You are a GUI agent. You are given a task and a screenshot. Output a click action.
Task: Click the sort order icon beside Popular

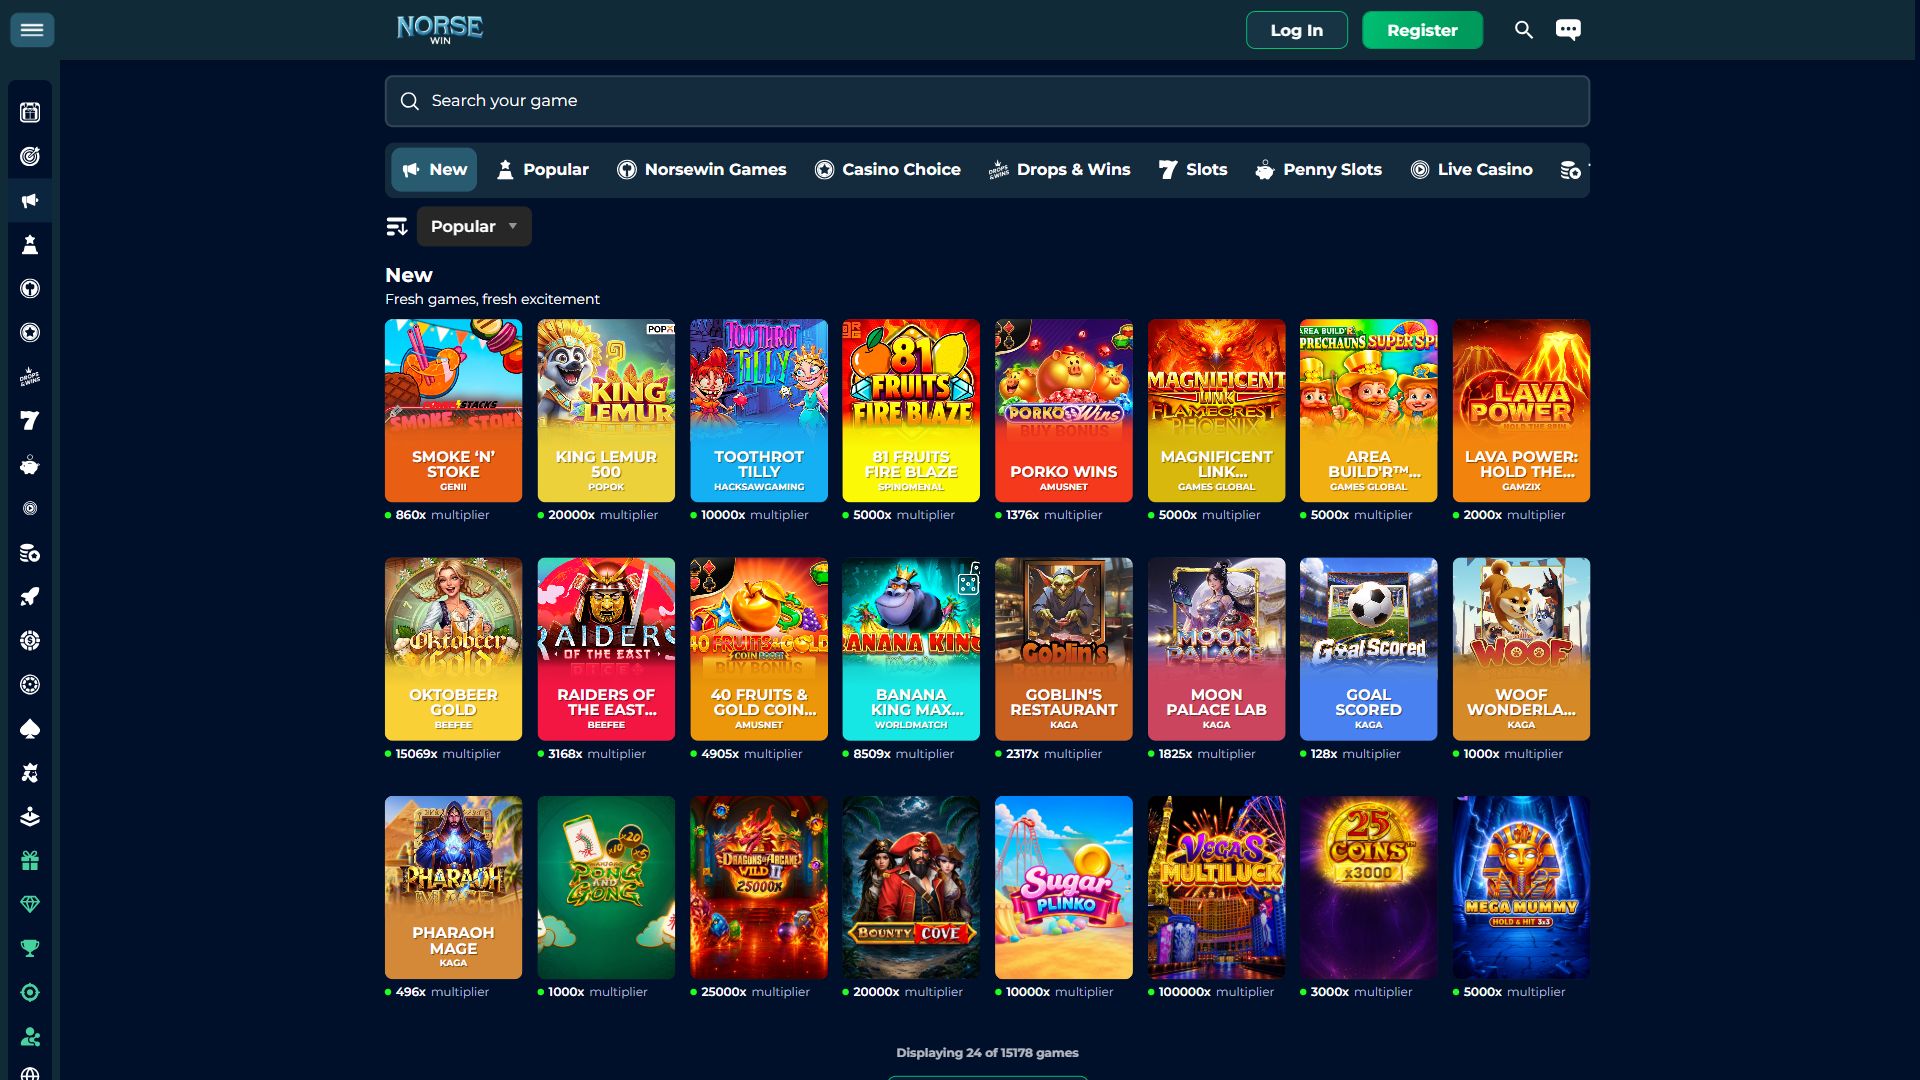[397, 227]
